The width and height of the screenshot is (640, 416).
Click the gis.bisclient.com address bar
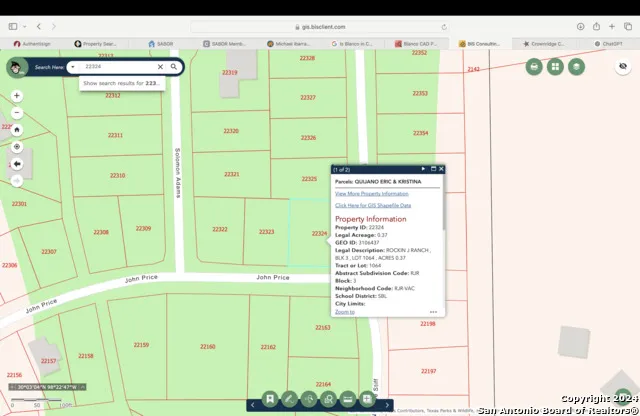(x=320, y=27)
